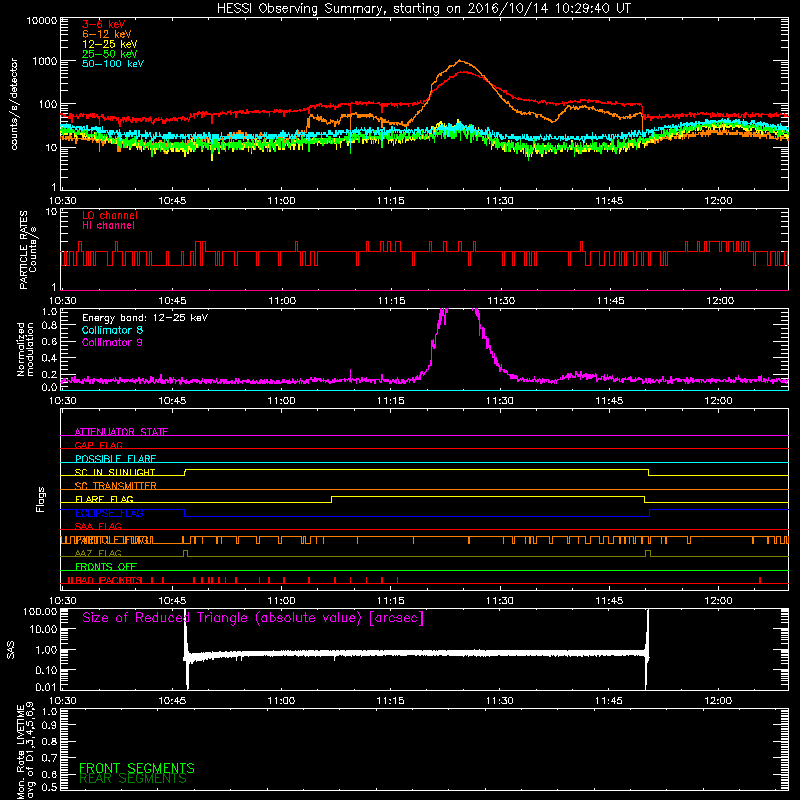The height and width of the screenshot is (800, 800).
Task: Click the 'PARTICLE RATES Counts/s' axis label
Action: (x=28, y=249)
